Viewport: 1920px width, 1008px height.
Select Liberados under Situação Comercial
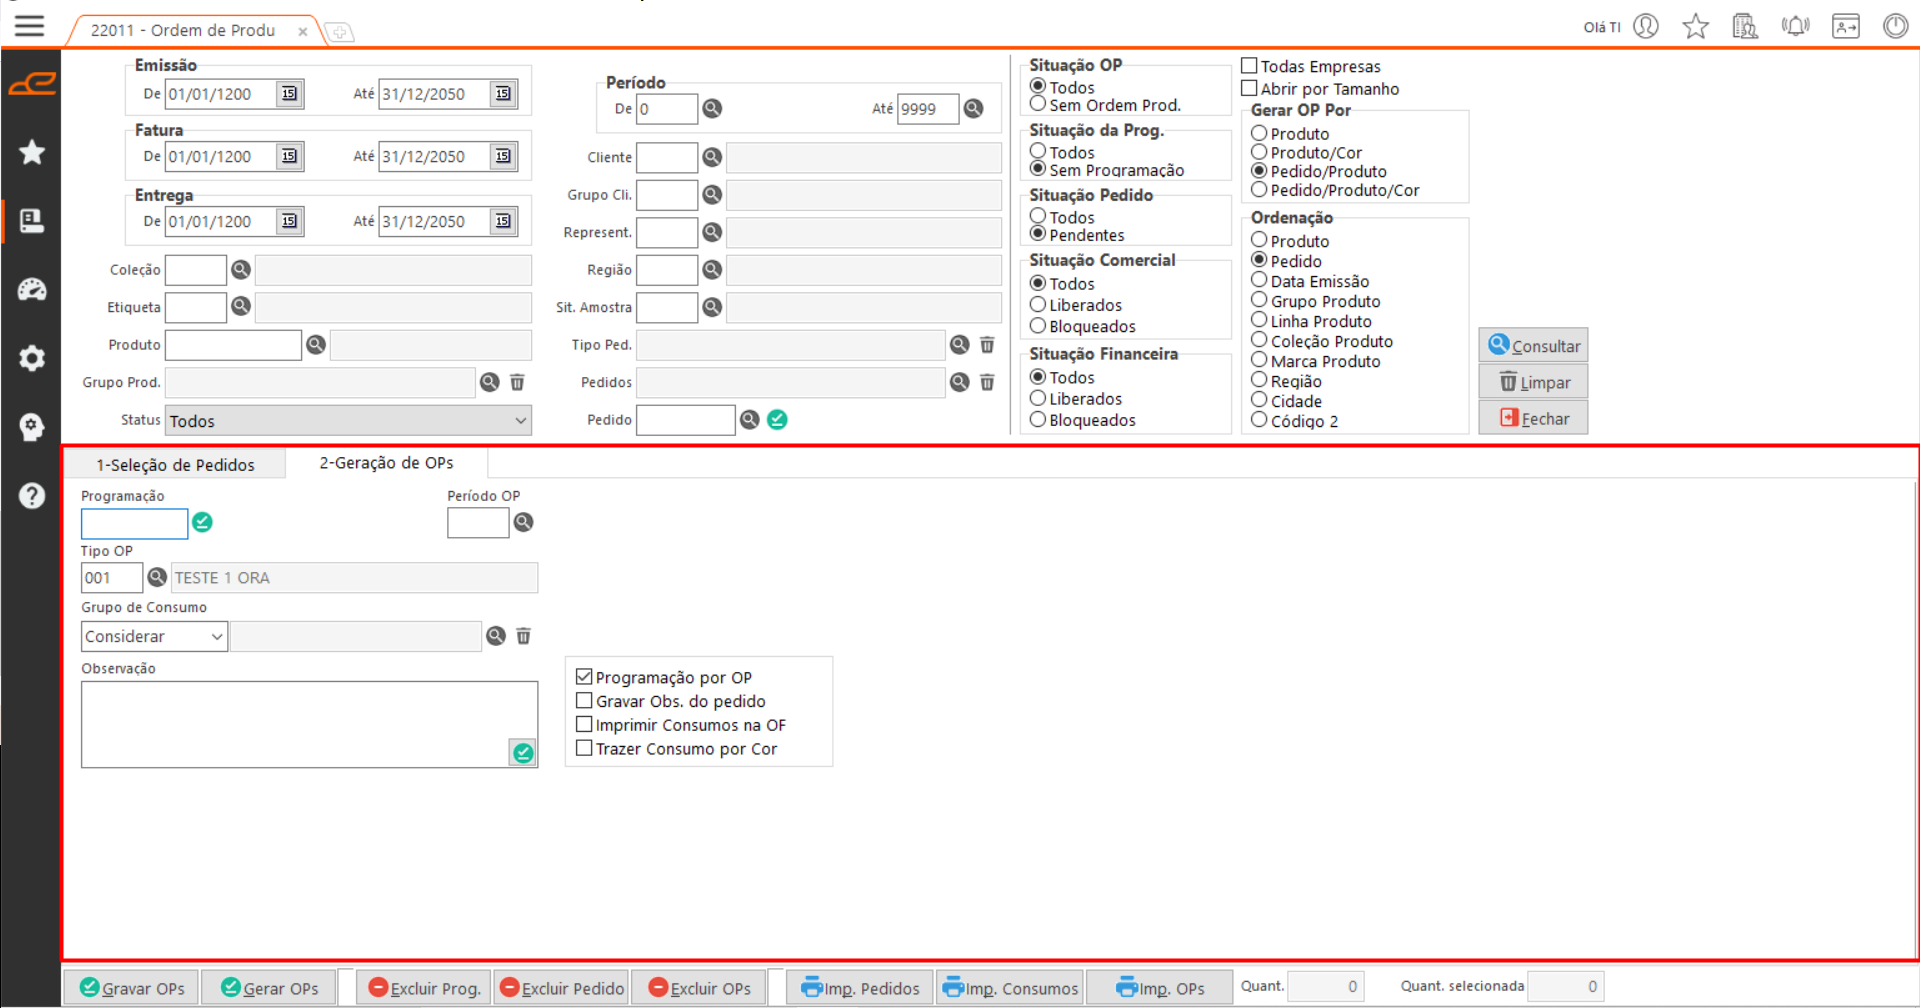coord(1038,305)
